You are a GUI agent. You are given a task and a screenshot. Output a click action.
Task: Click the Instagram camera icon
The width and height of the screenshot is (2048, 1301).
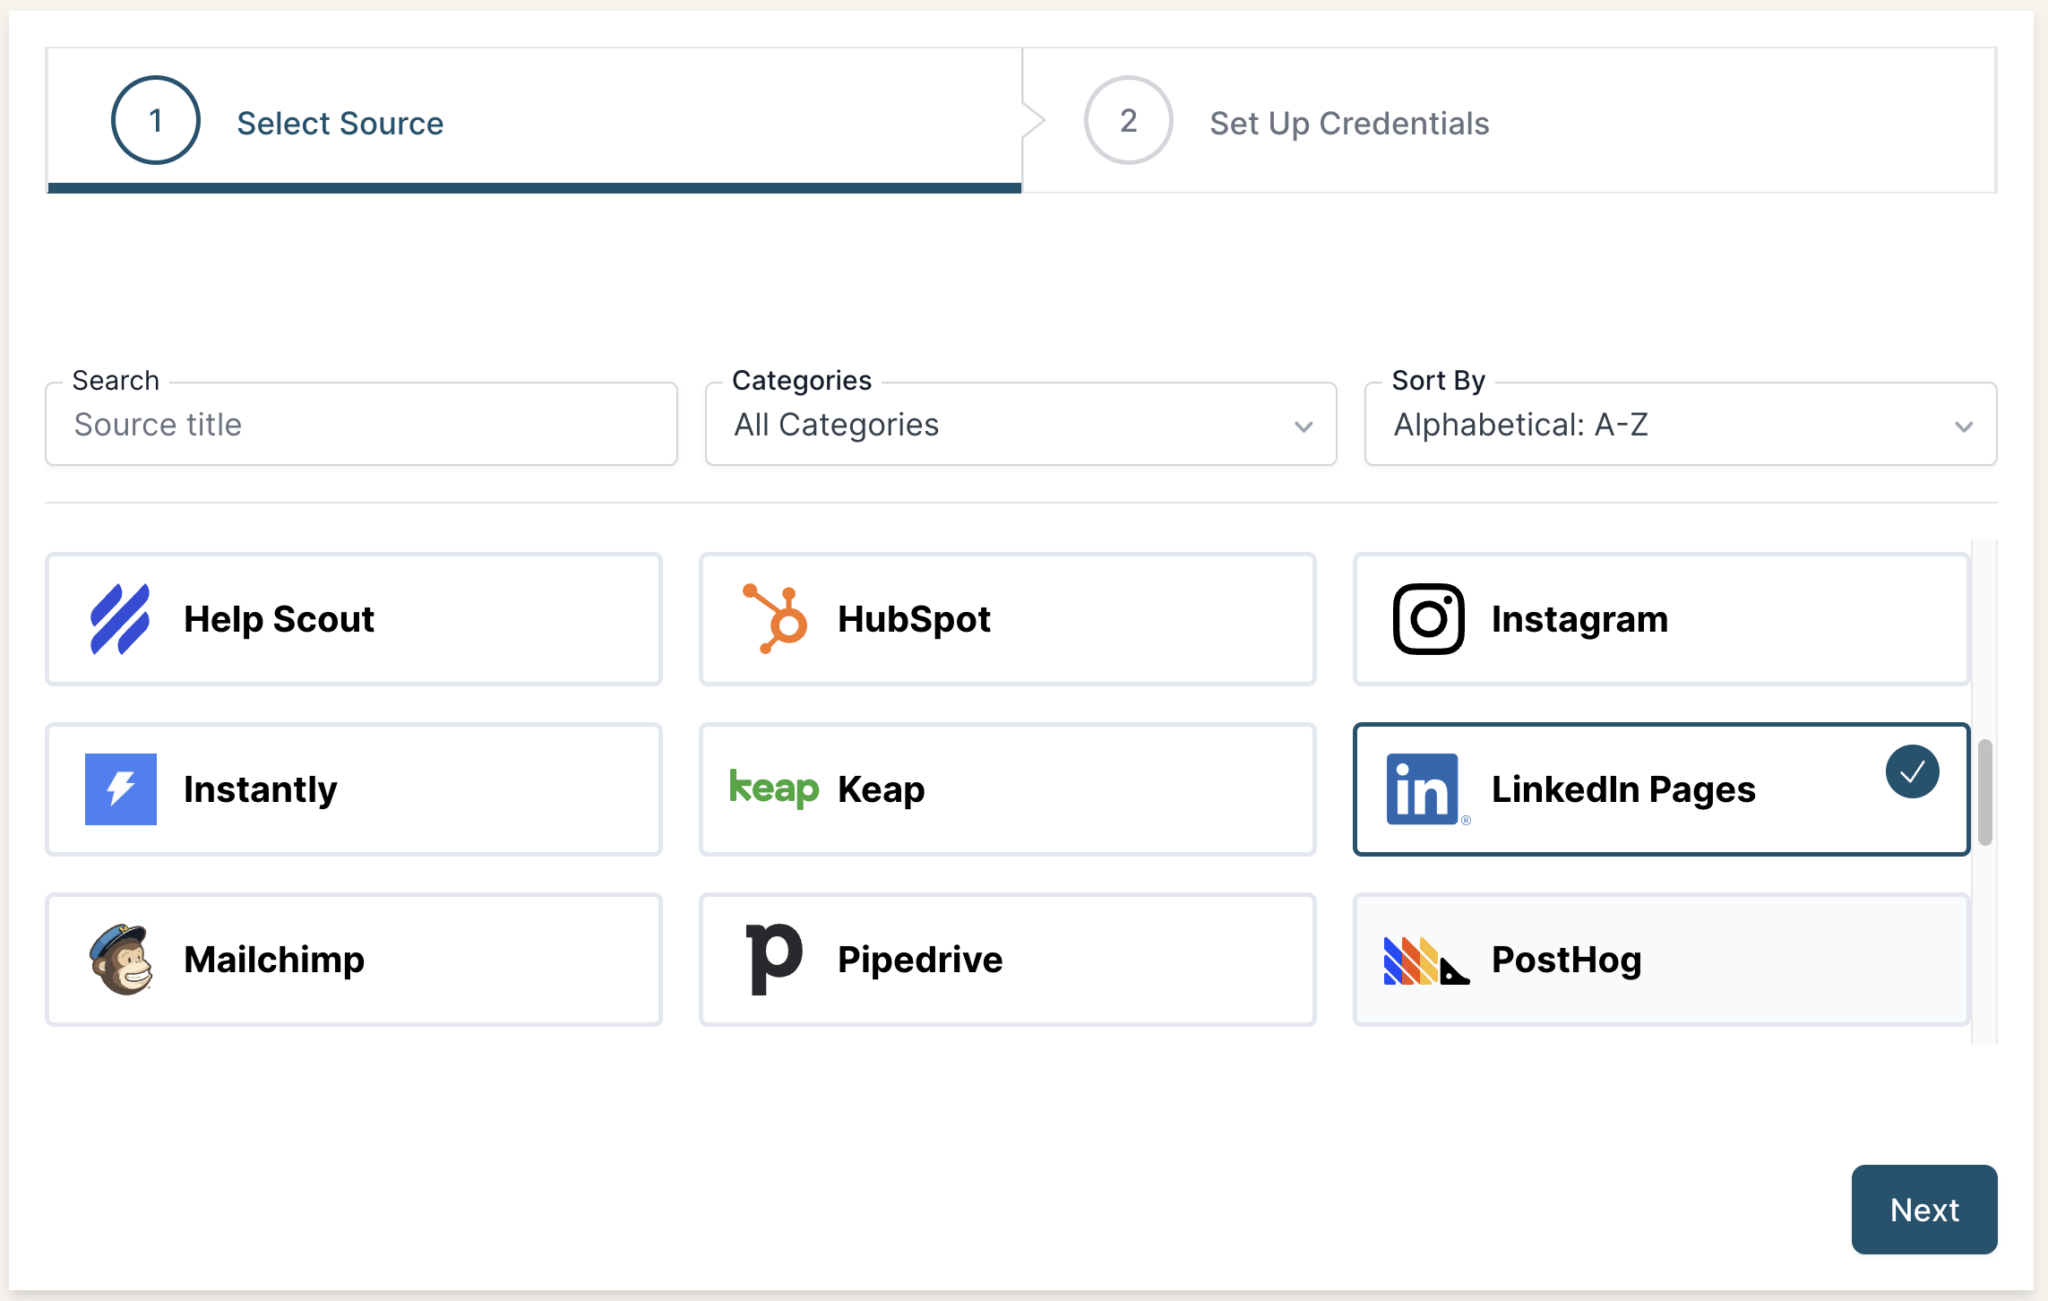[x=1428, y=618]
